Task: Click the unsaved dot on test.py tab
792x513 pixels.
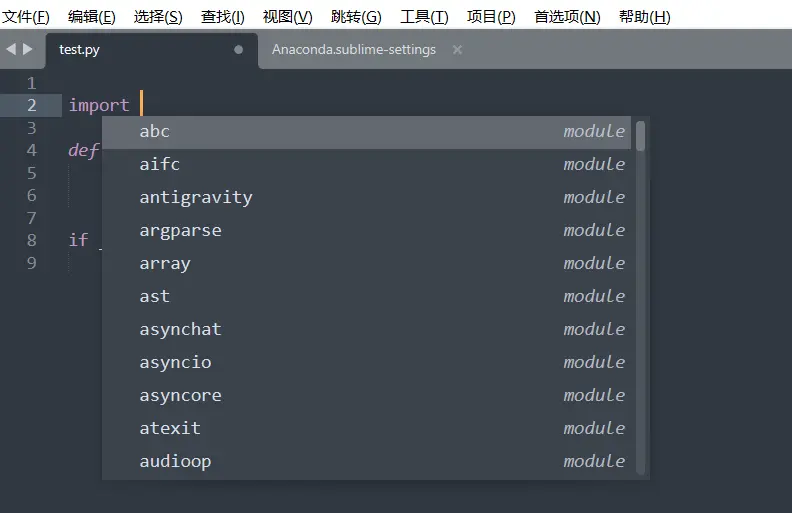Action: pyautogui.click(x=238, y=49)
